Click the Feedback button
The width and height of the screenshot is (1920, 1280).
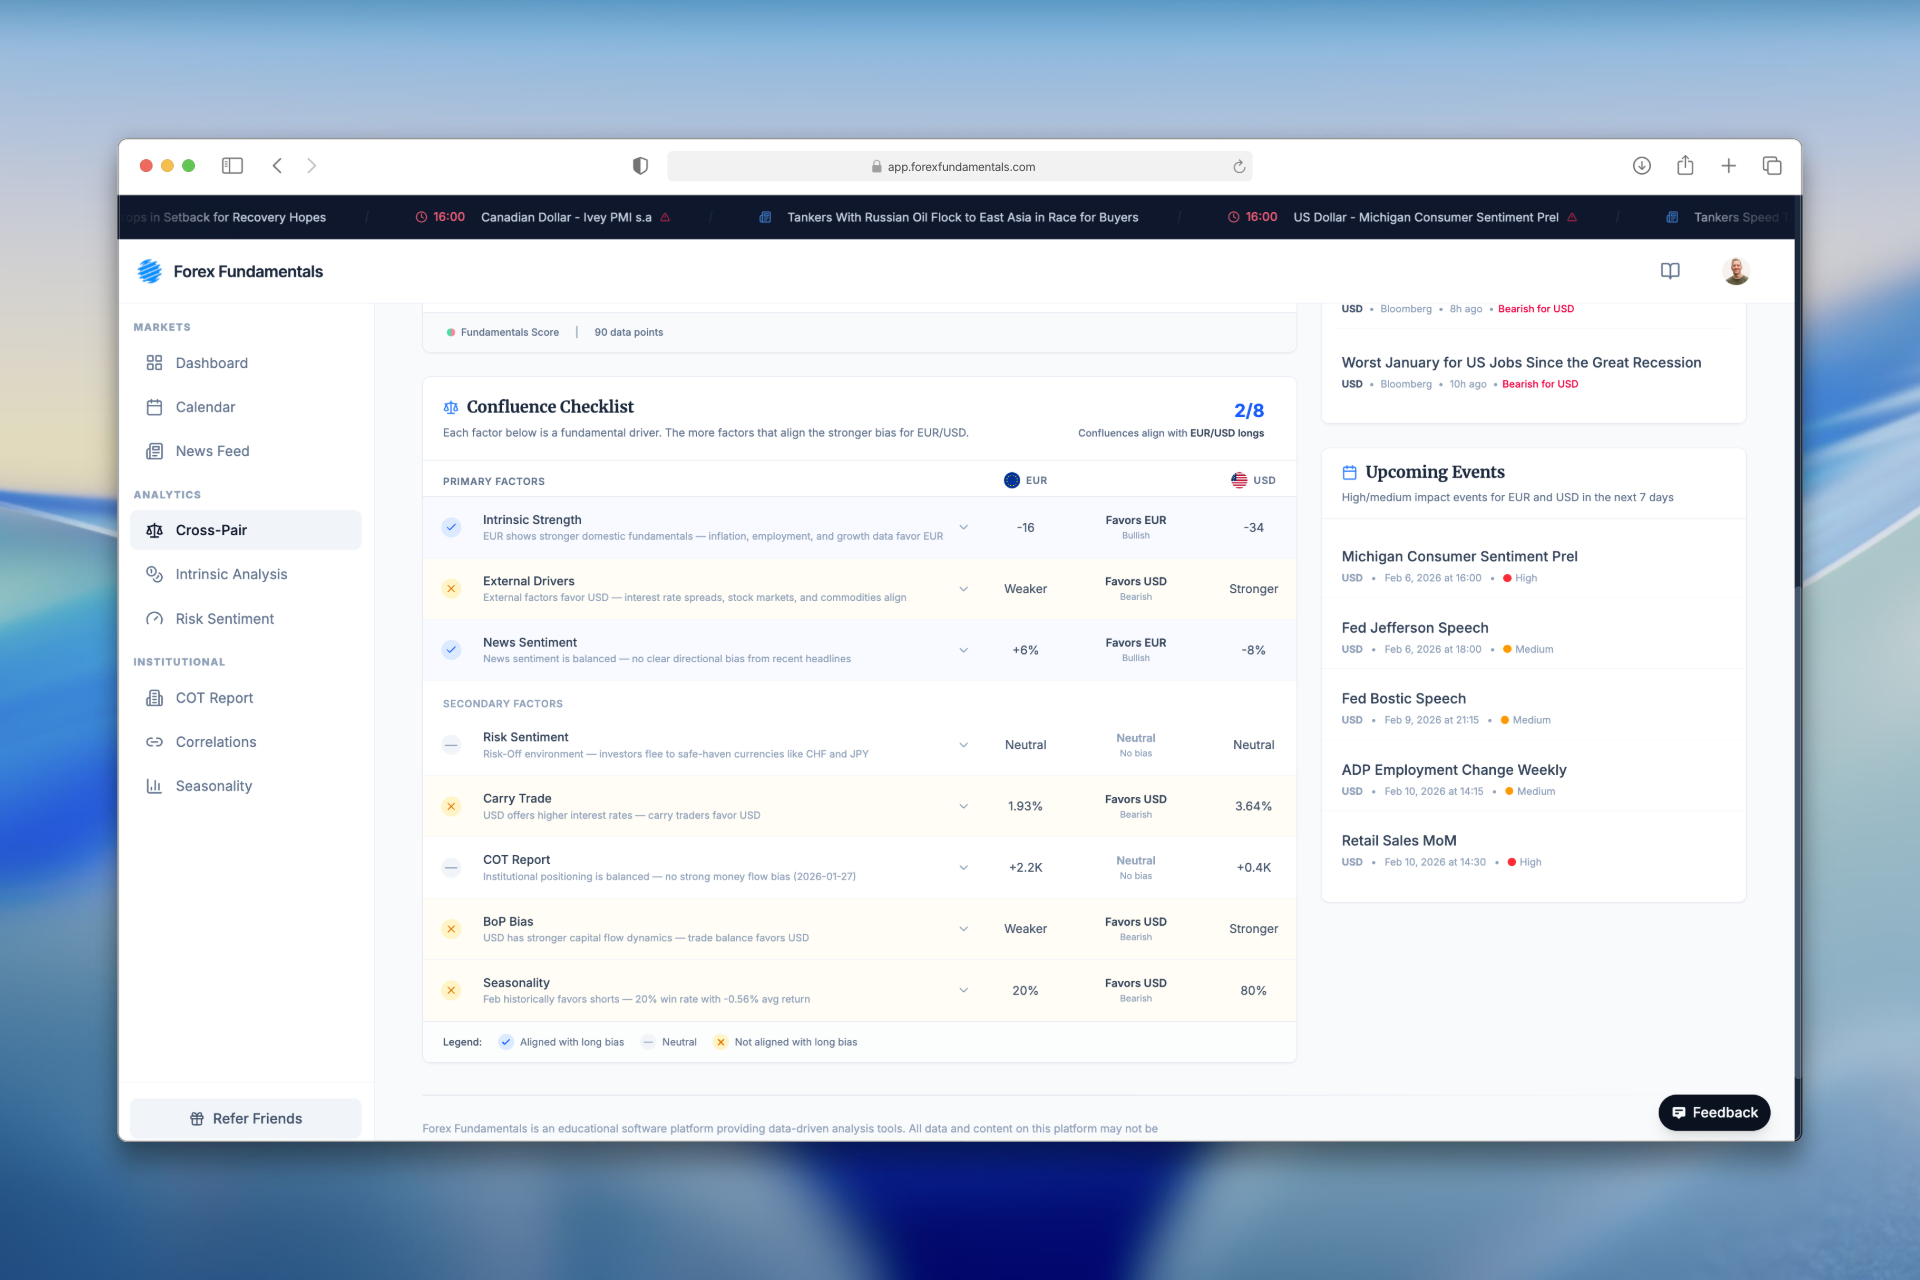click(1713, 1112)
